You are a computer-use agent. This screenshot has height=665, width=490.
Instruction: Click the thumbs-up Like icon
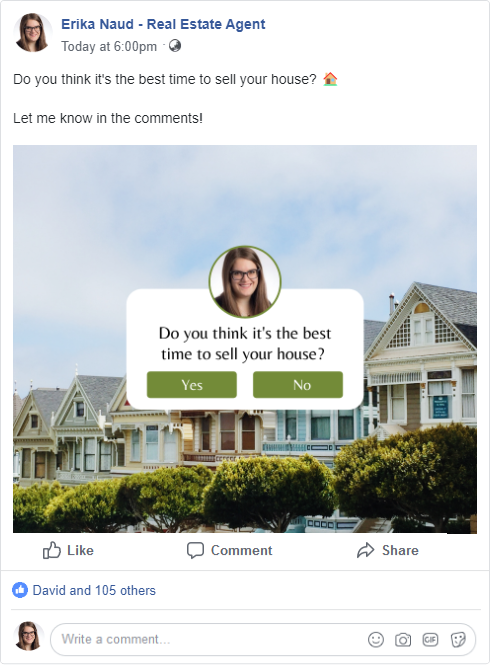coord(51,550)
